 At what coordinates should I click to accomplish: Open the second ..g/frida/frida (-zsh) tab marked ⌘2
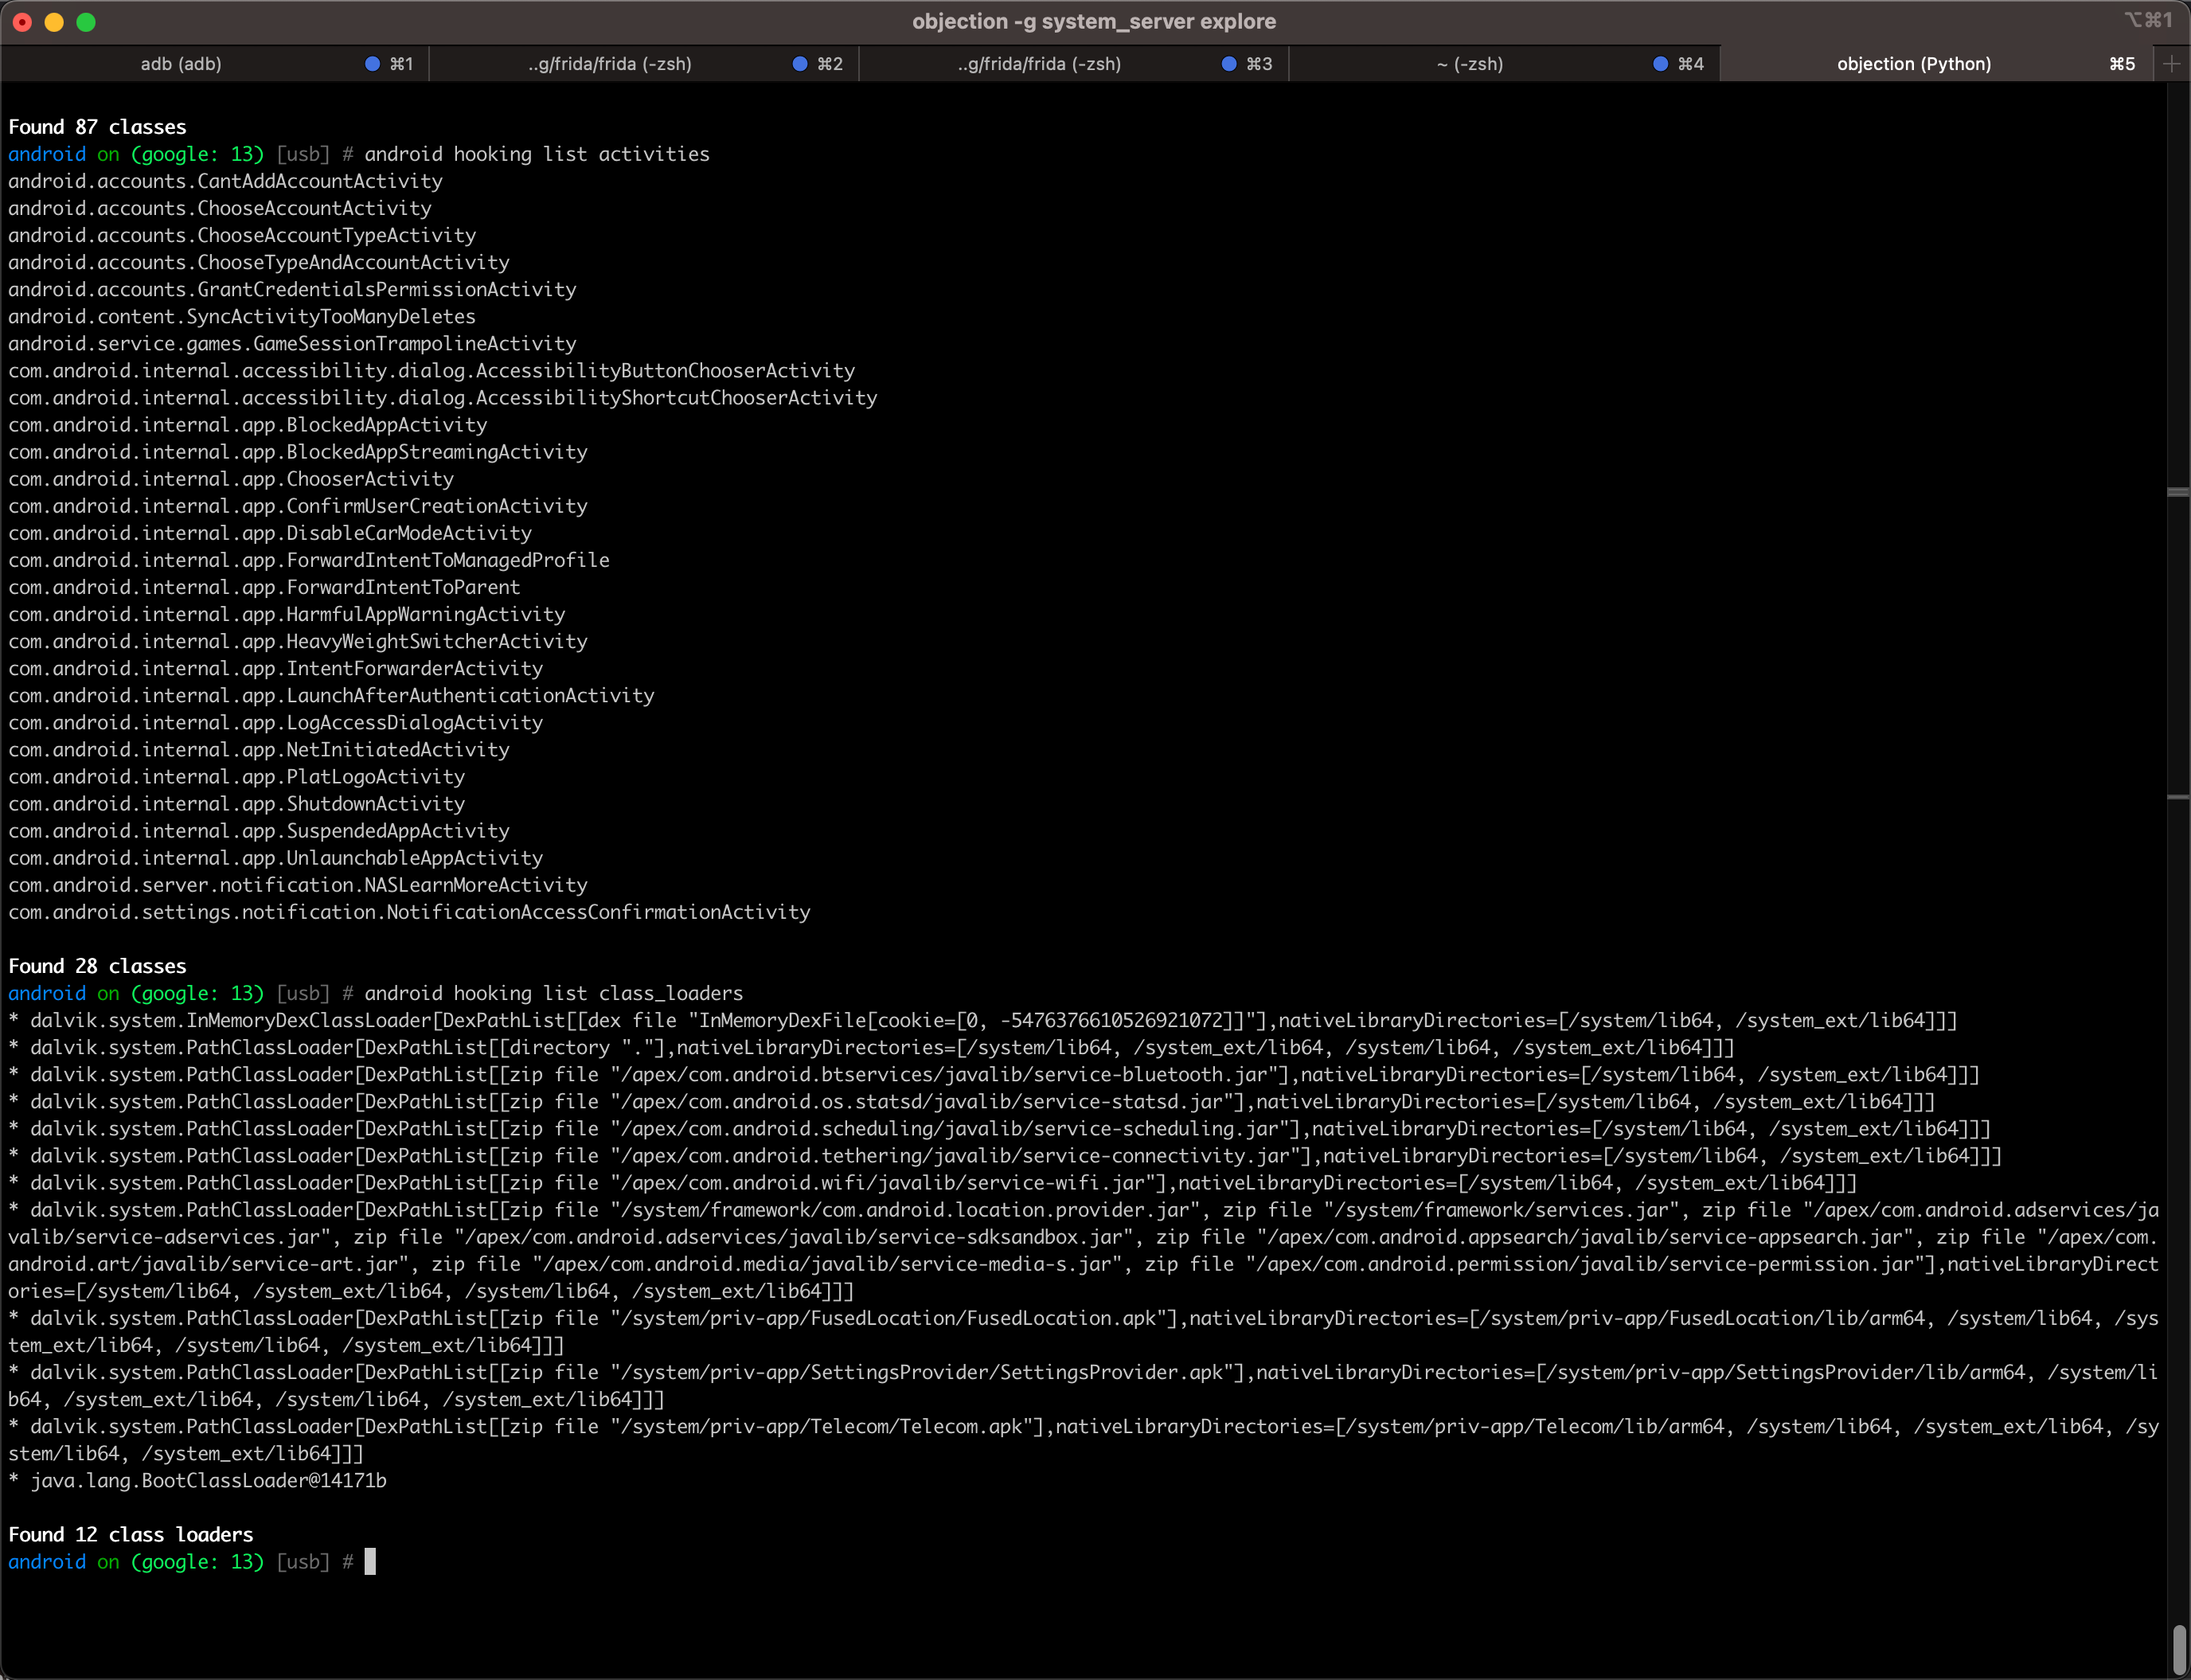(x=644, y=64)
